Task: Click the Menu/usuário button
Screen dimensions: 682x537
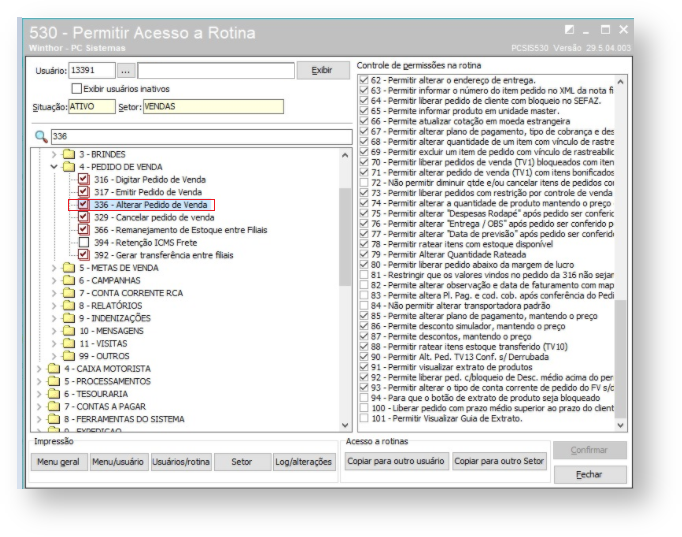Action: tap(118, 462)
